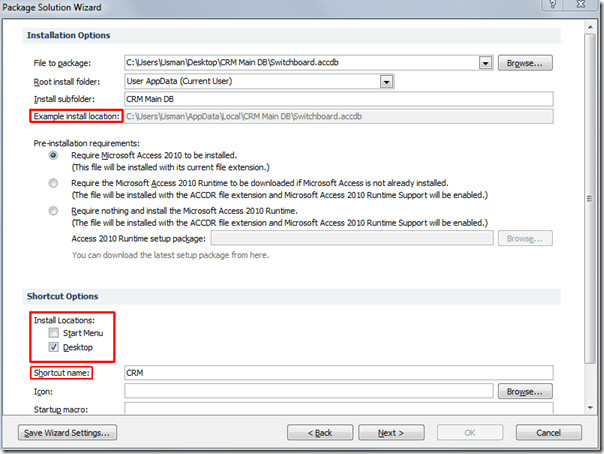Close the Package Solution Wizard window
Screen dimensions: 604x454
tap(581, 5)
